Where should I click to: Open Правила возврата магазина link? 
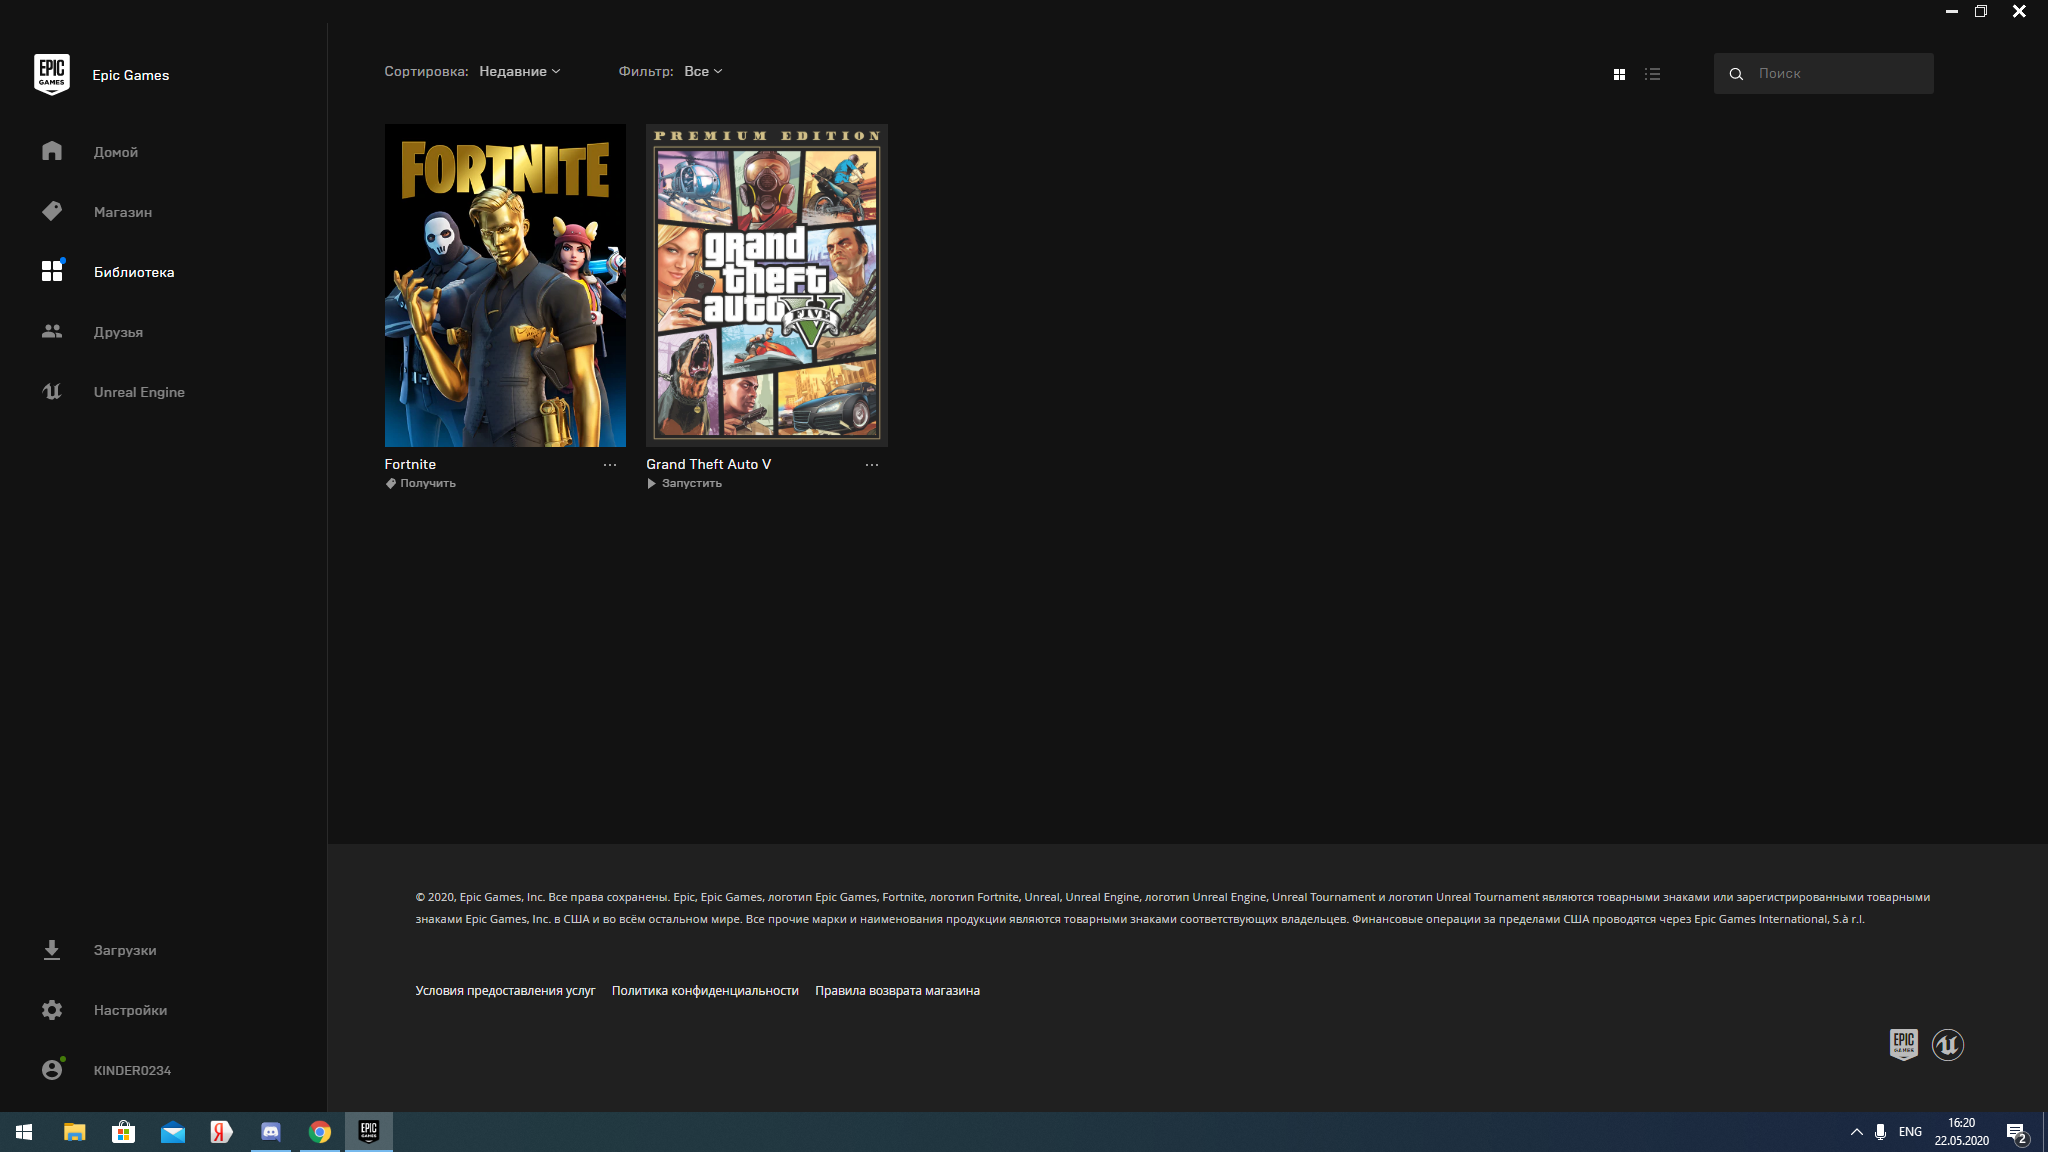coord(897,990)
